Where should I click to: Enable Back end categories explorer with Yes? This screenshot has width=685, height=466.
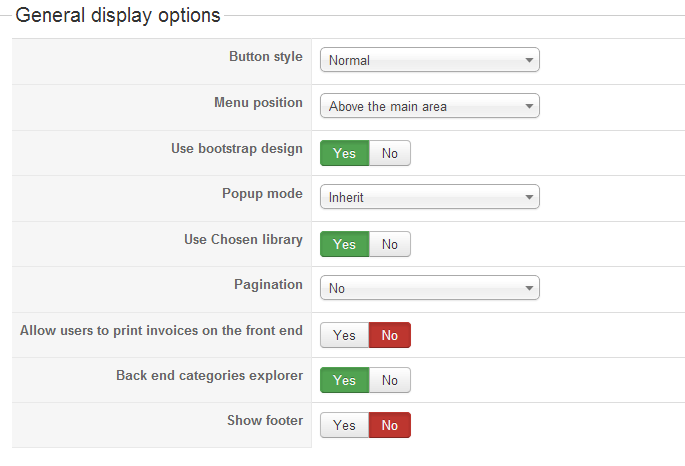click(x=344, y=380)
